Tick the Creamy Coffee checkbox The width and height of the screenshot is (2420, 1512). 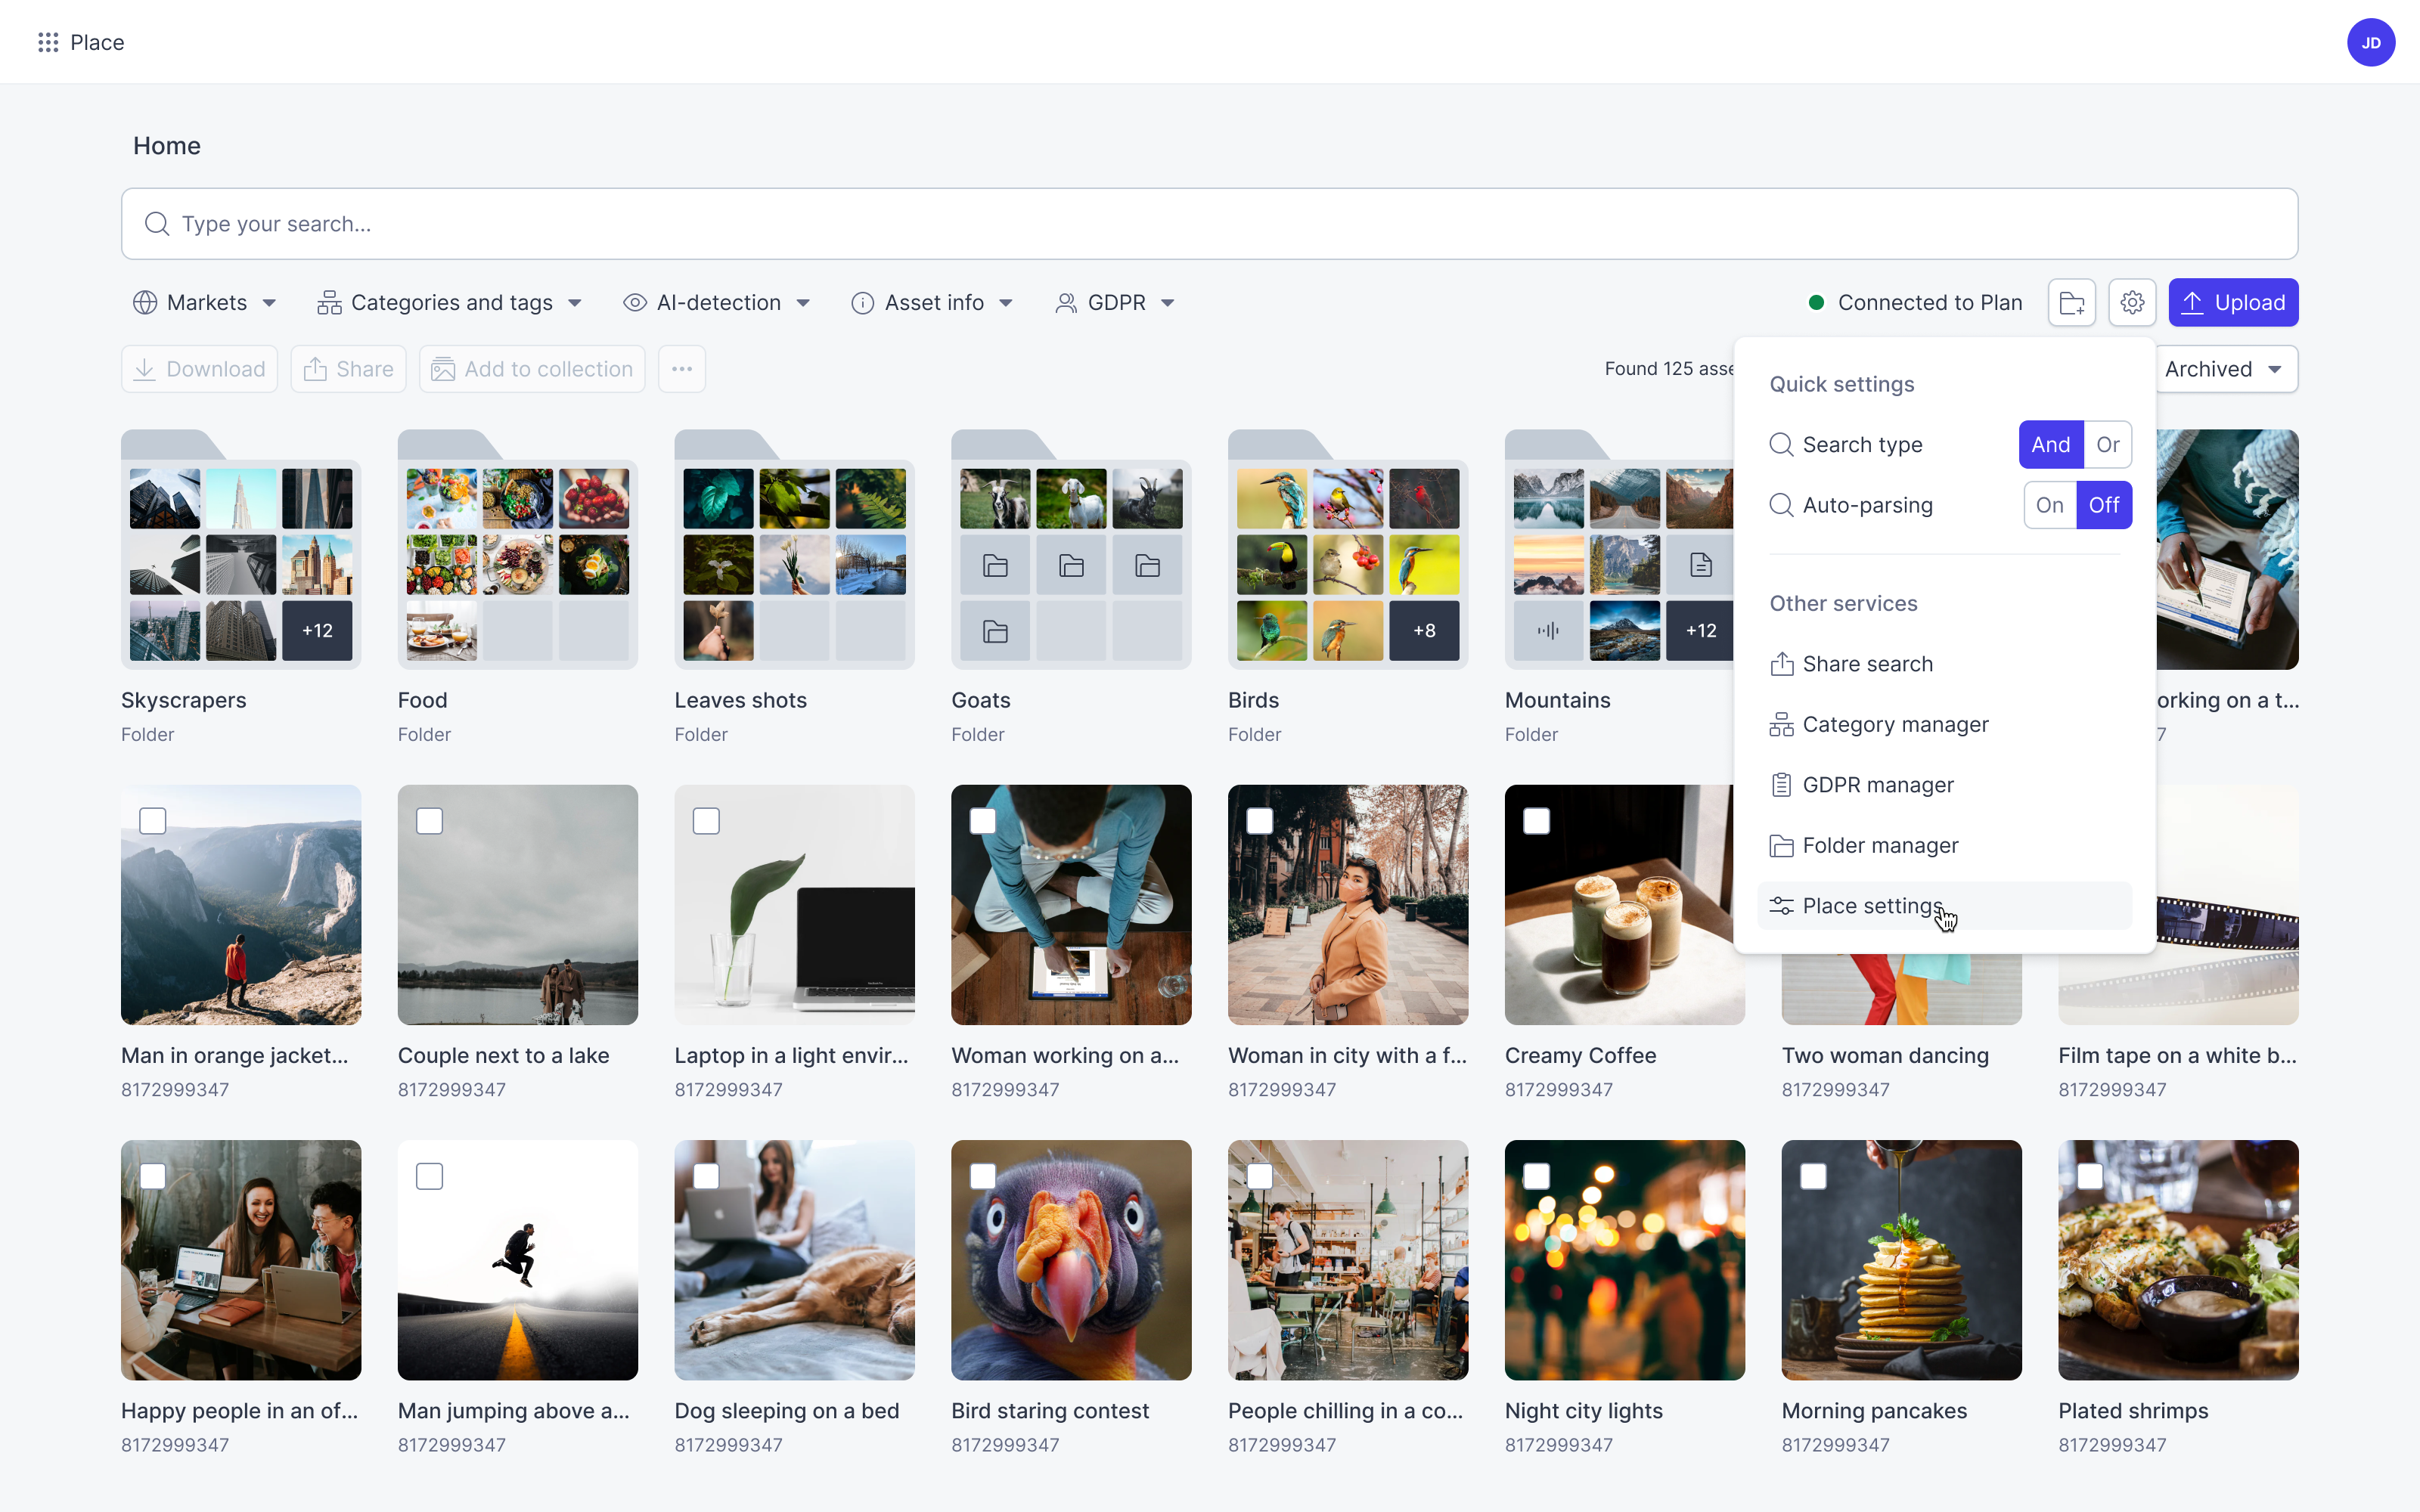point(1536,821)
